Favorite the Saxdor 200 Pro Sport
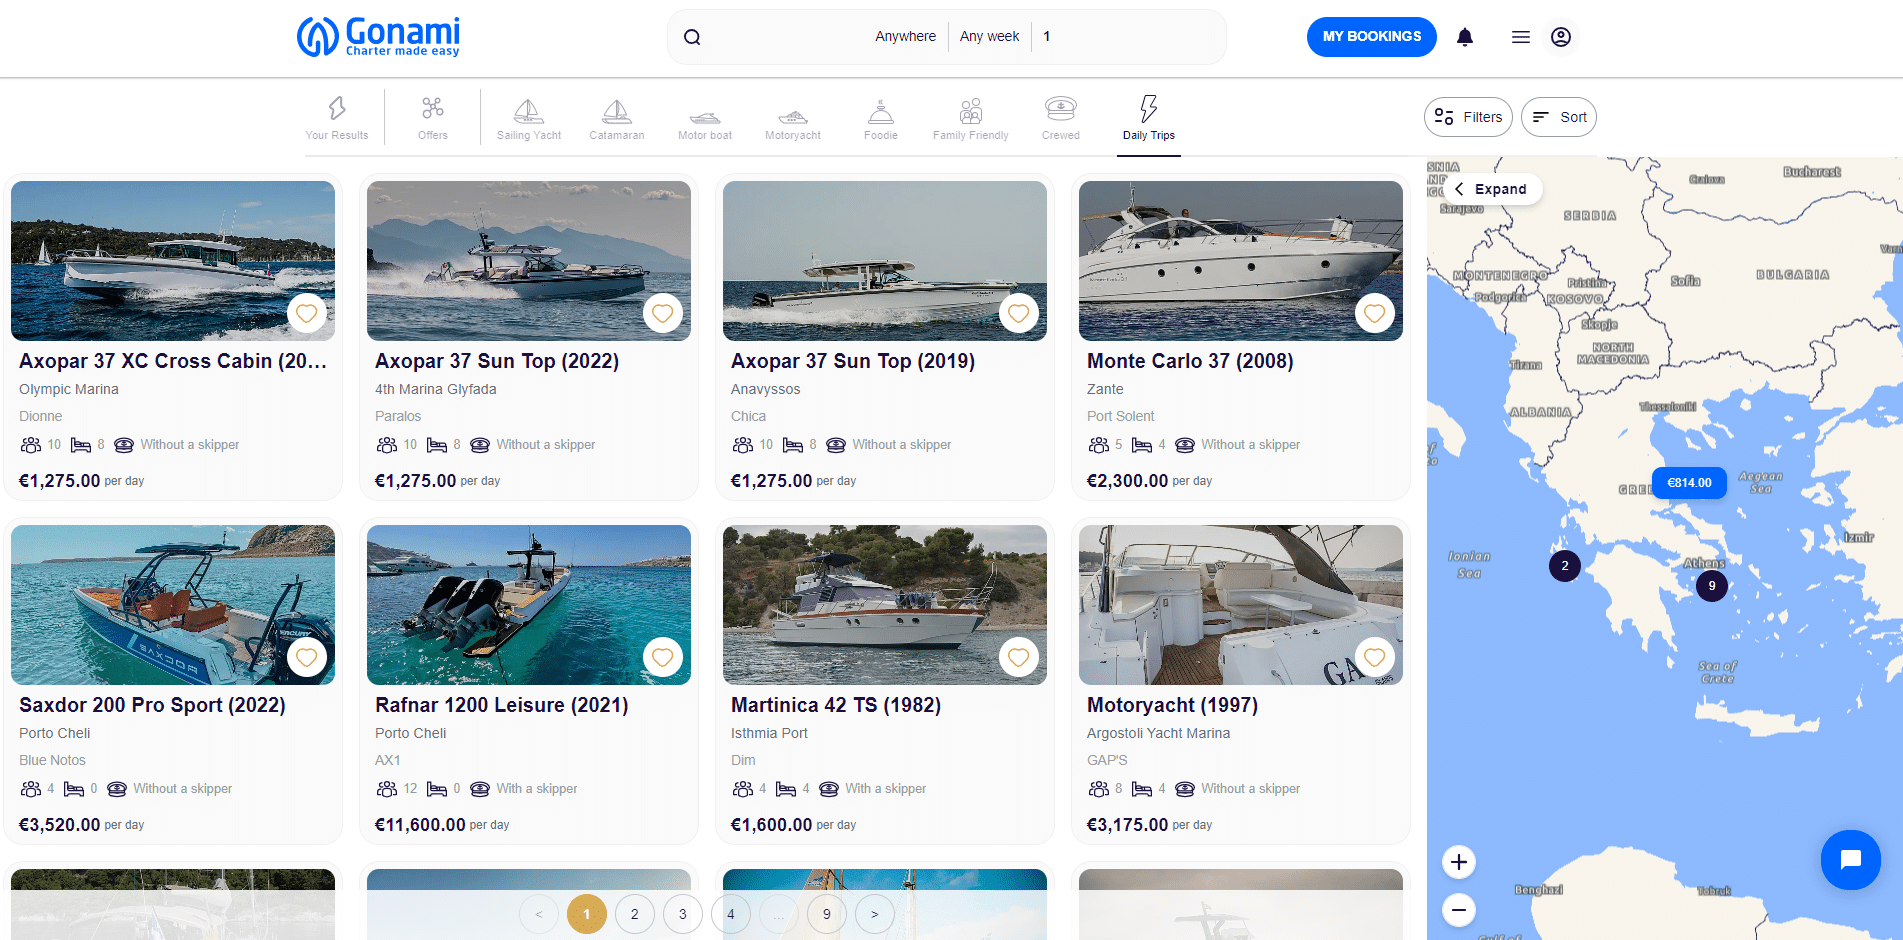Viewport: 1903px width, 940px height. 307,657
